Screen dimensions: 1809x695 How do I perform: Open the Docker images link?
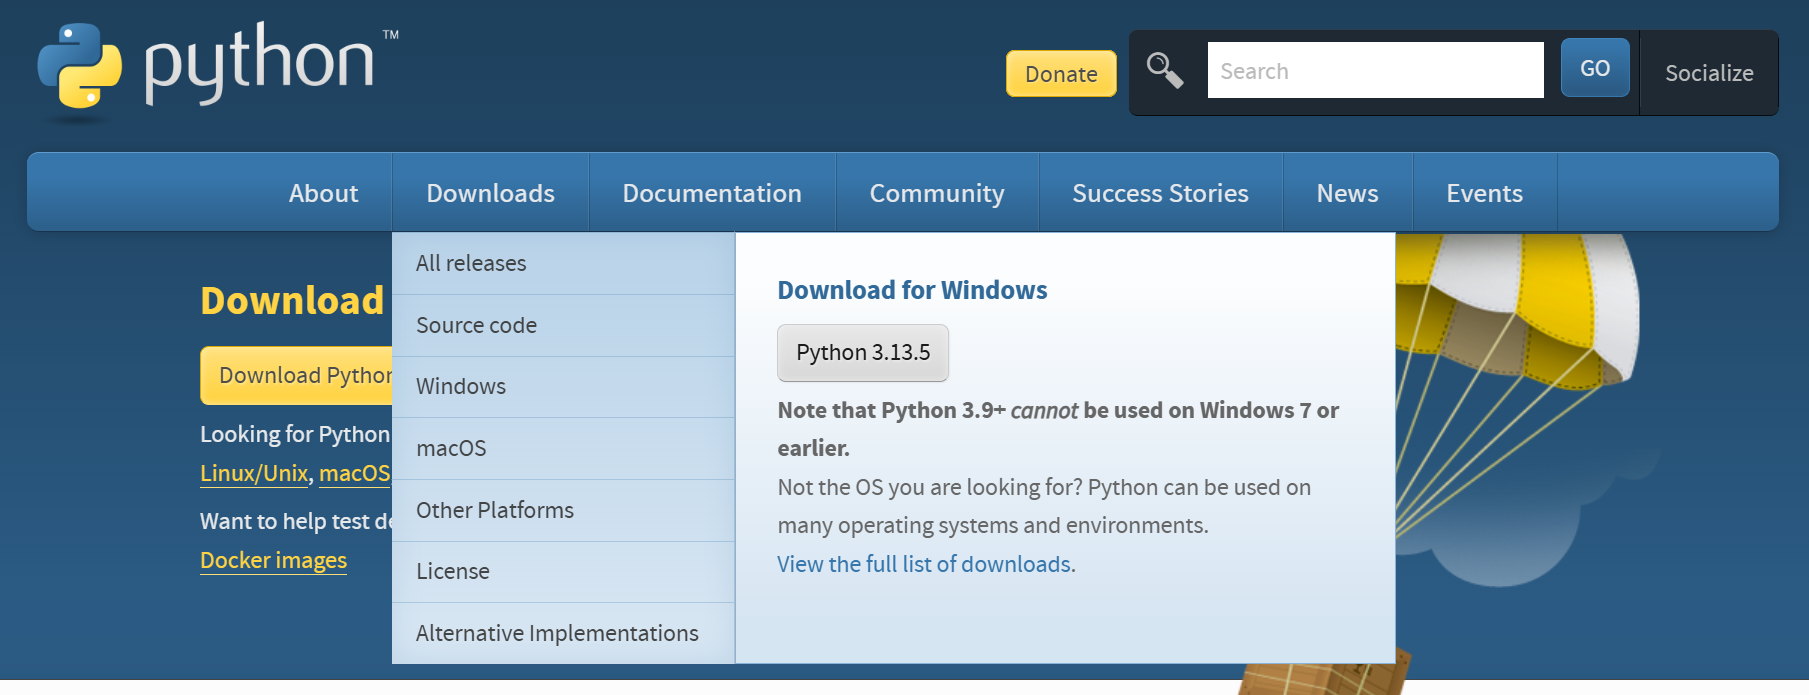coord(273,560)
